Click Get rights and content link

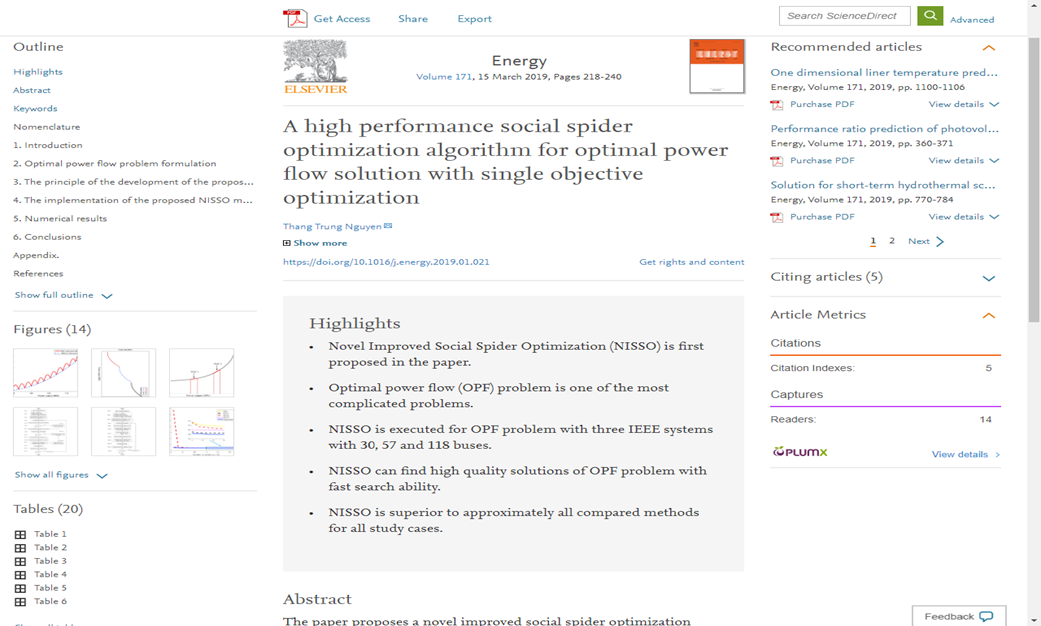click(691, 262)
